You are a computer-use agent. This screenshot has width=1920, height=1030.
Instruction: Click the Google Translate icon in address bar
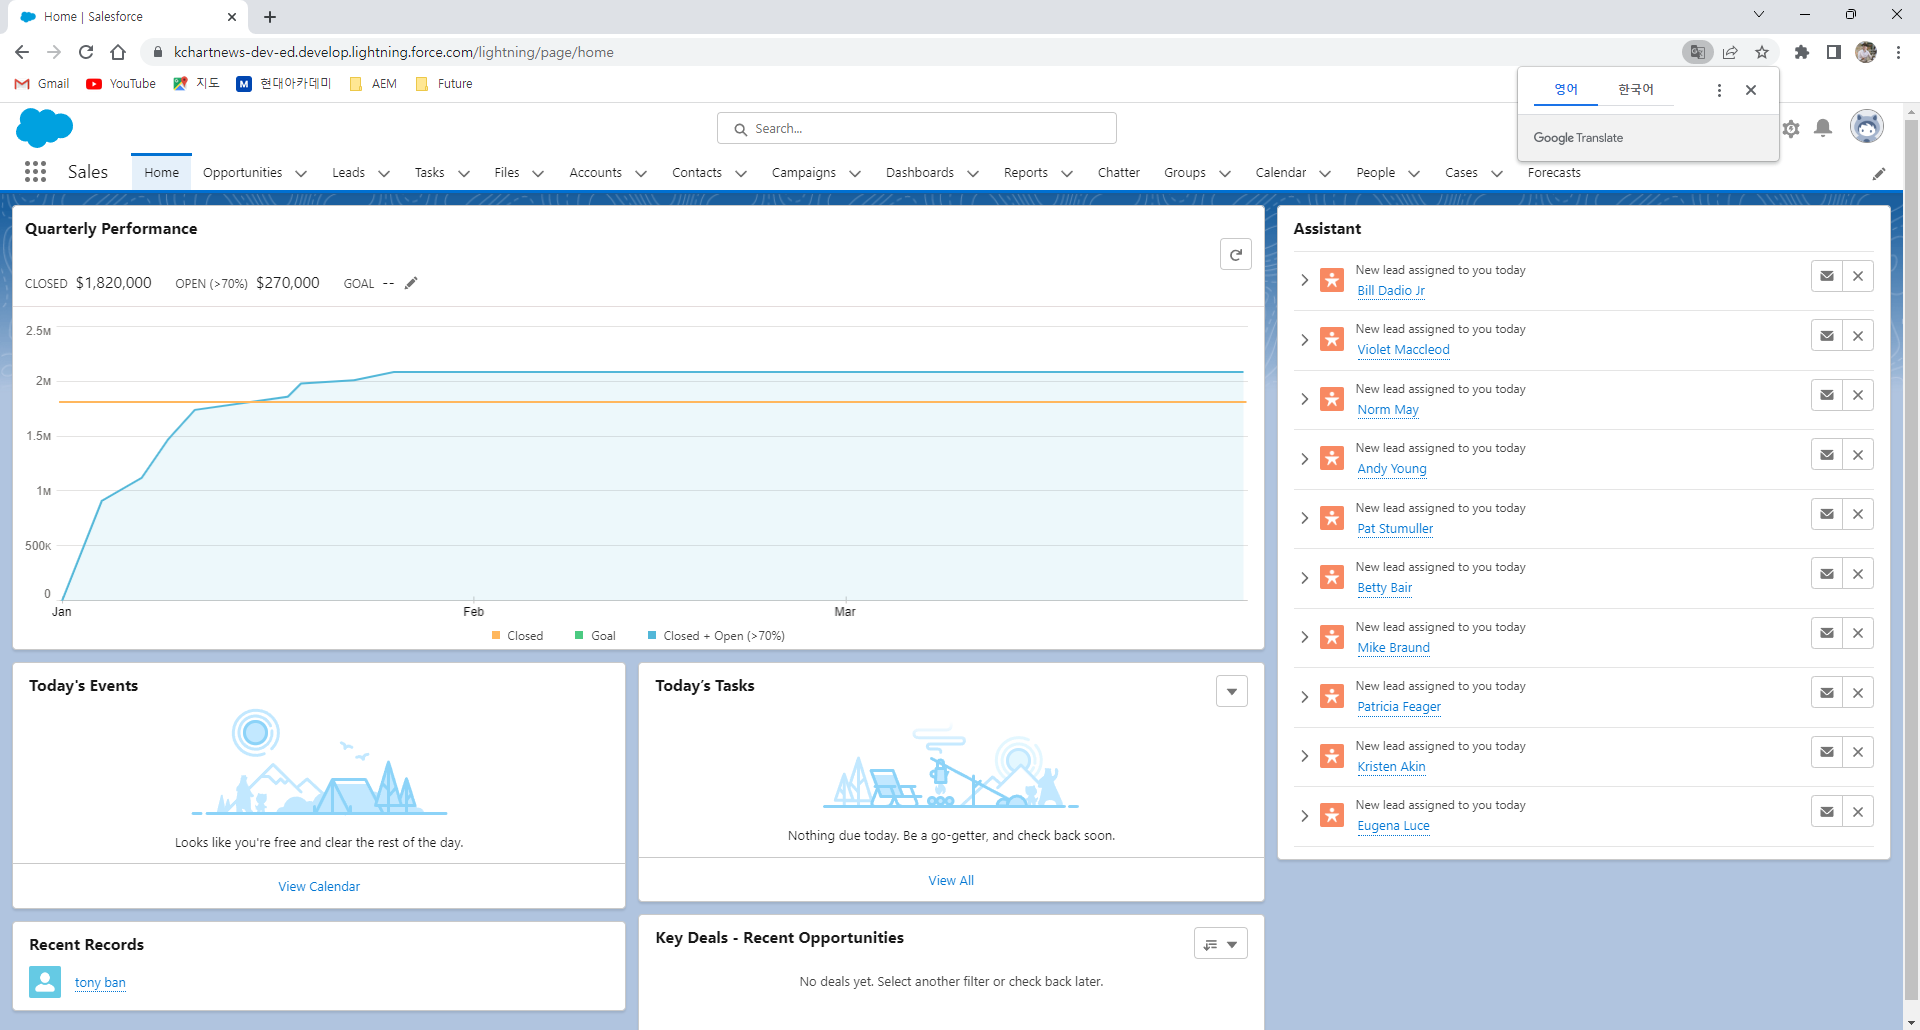pyautogui.click(x=1697, y=52)
